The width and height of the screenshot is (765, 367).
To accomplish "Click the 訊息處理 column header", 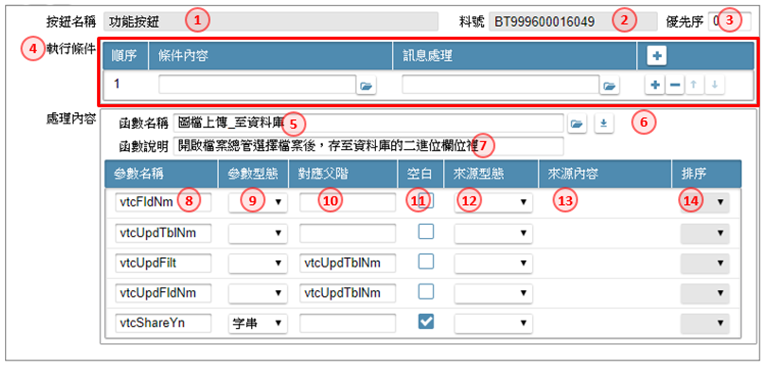I will pyautogui.click(x=515, y=56).
